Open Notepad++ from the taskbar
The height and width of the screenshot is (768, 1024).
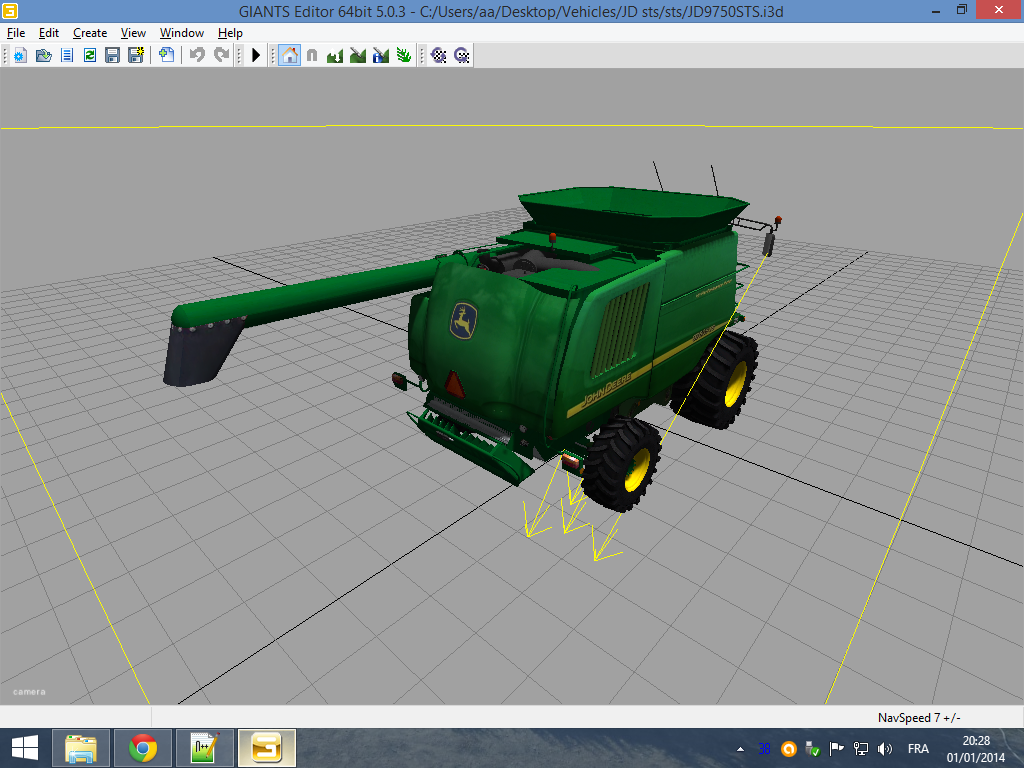(204, 748)
